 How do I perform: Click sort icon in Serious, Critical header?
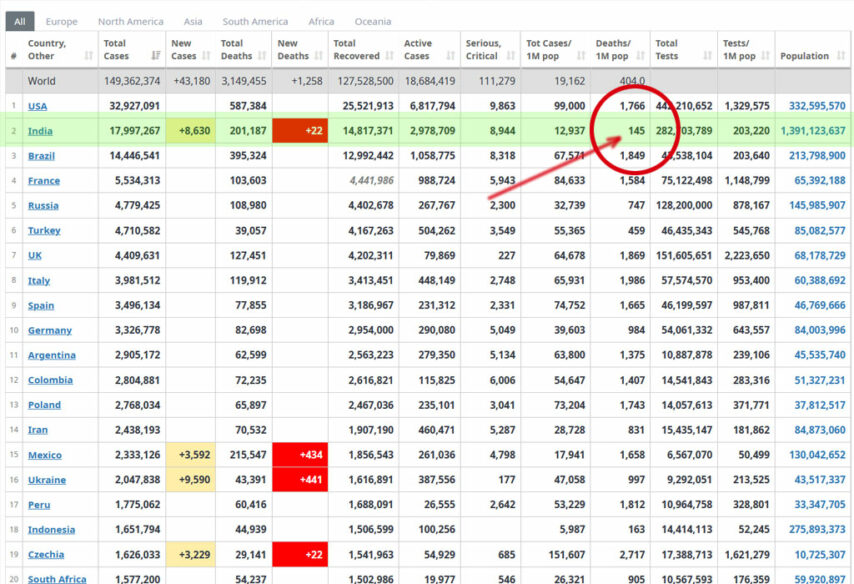pyautogui.click(x=512, y=56)
